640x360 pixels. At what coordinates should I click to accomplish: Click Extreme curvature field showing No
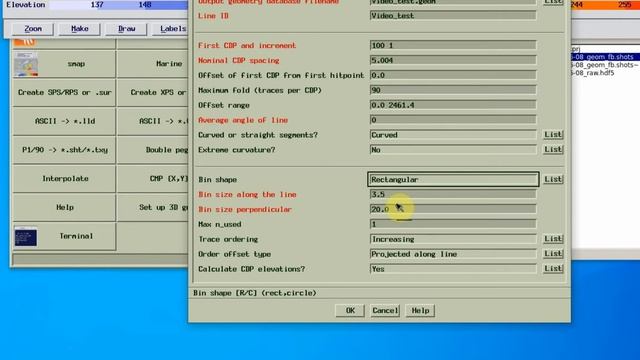[x=453, y=150]
